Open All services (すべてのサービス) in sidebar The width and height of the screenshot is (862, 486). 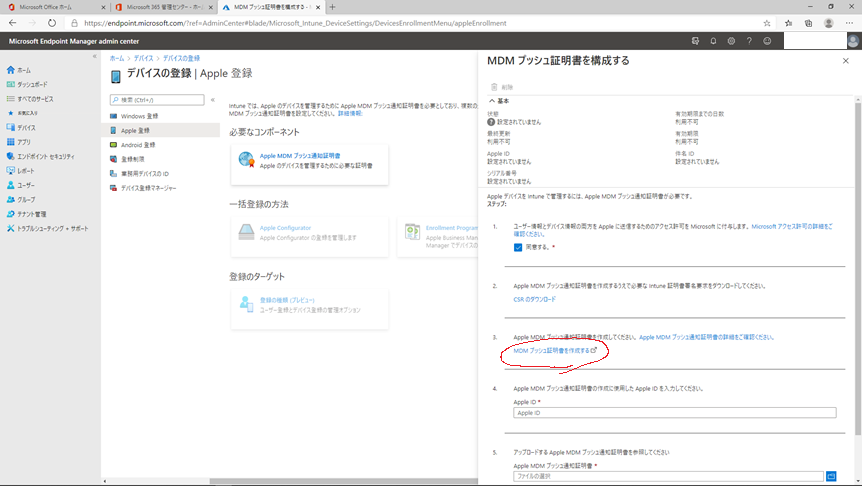(30, 99)
